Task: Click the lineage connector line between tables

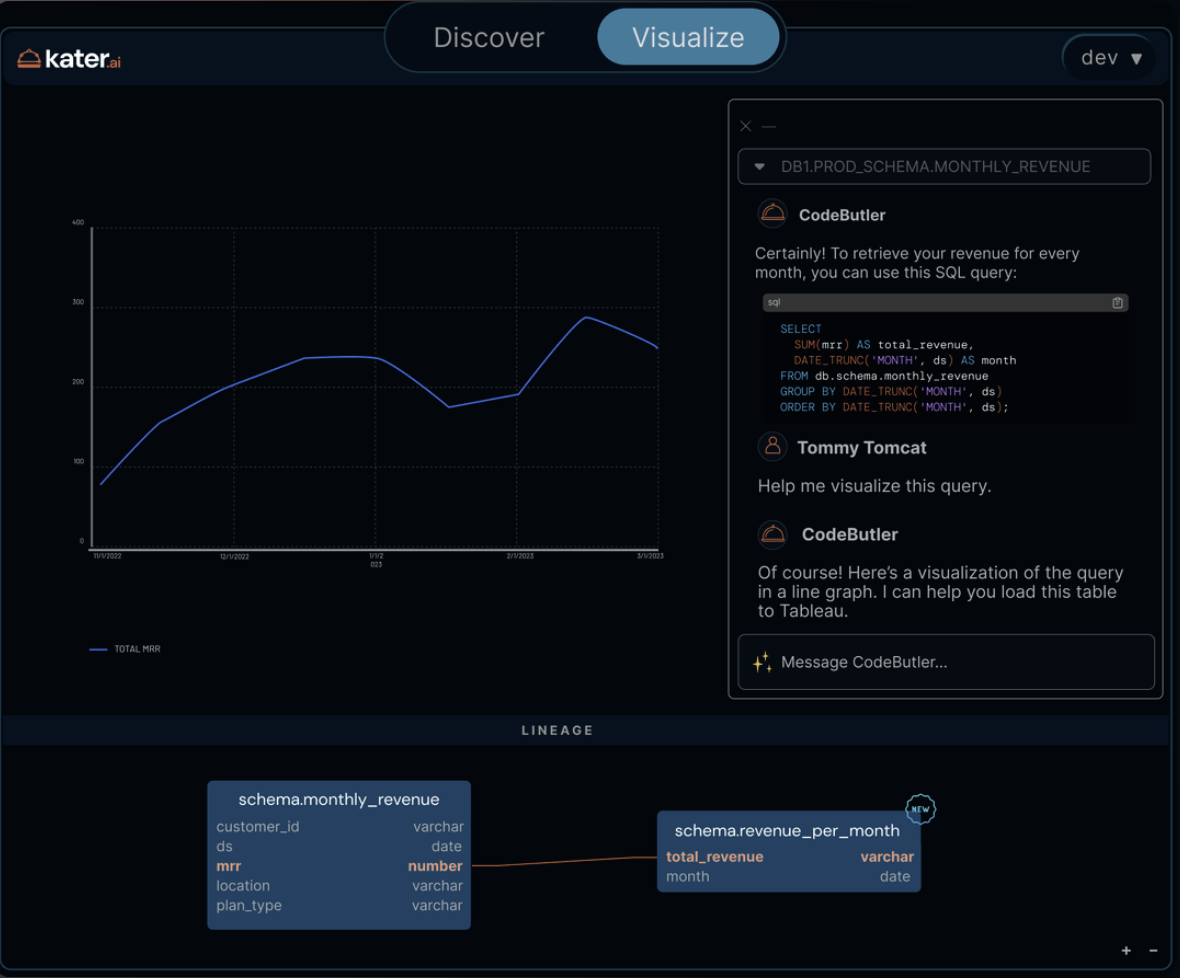Action: (564, 861)
